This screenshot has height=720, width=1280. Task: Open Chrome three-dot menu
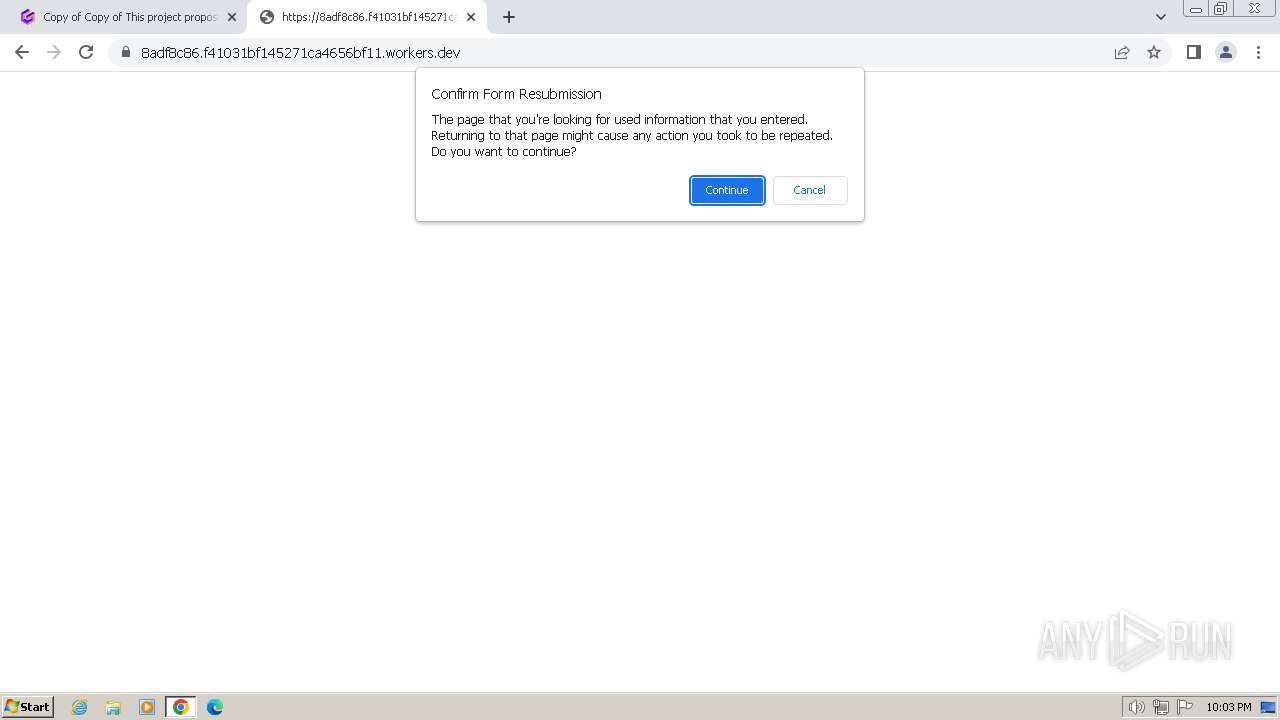1258,52
